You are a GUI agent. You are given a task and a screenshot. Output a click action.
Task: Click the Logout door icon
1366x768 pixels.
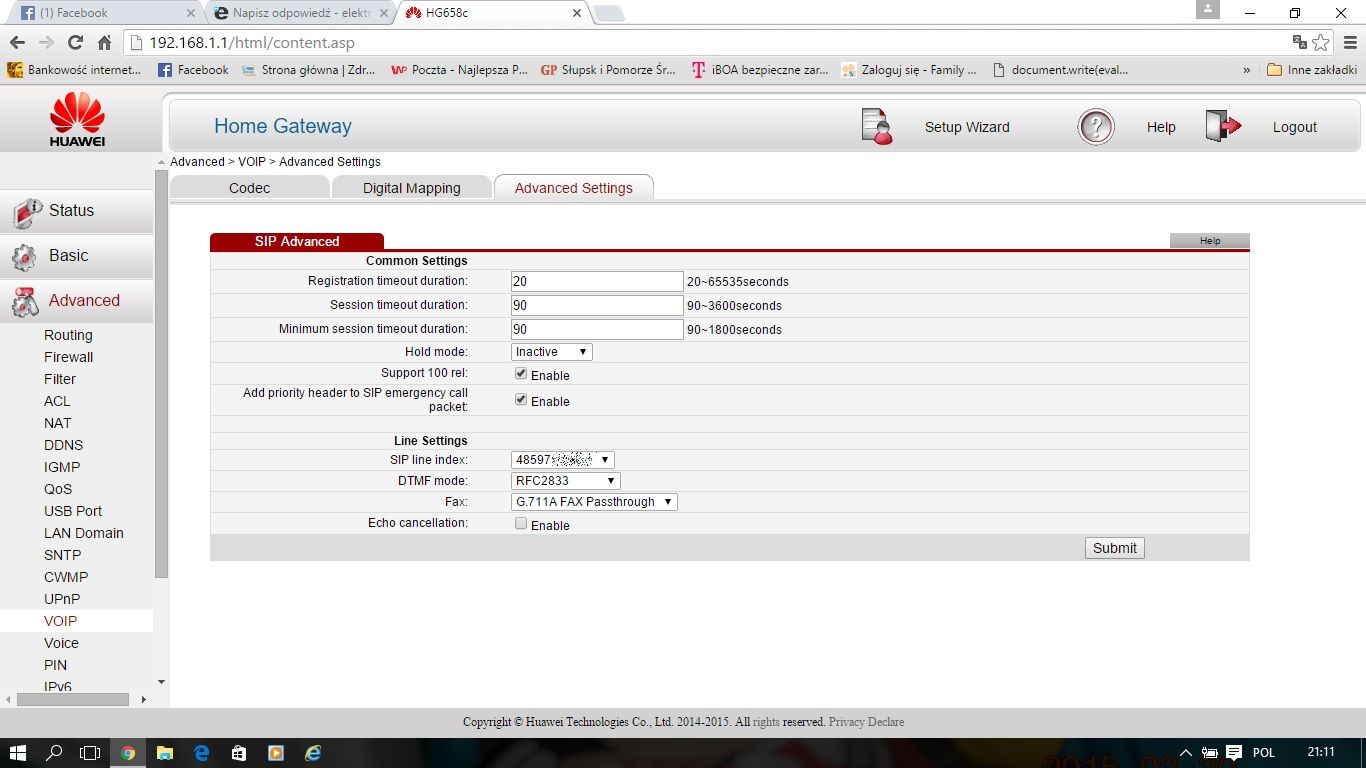click(1222, 127)
